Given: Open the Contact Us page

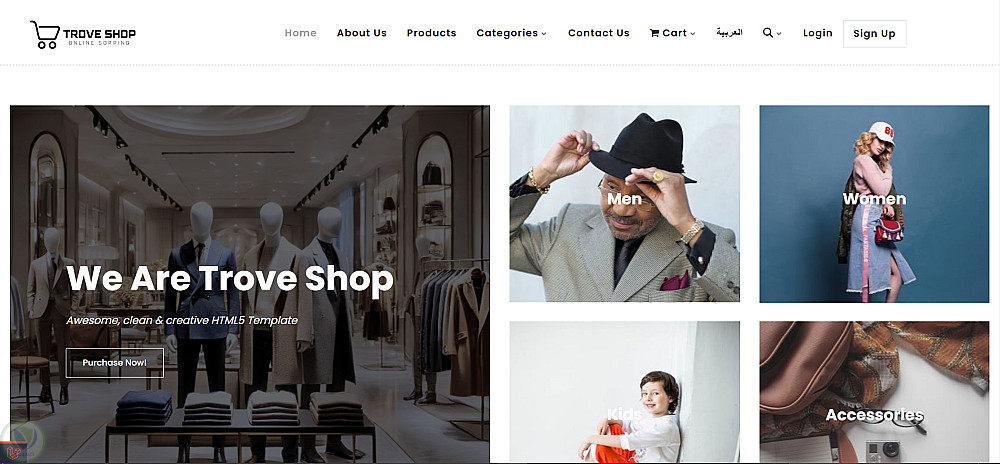Looking at the screenshot, I should click(599, 33).
